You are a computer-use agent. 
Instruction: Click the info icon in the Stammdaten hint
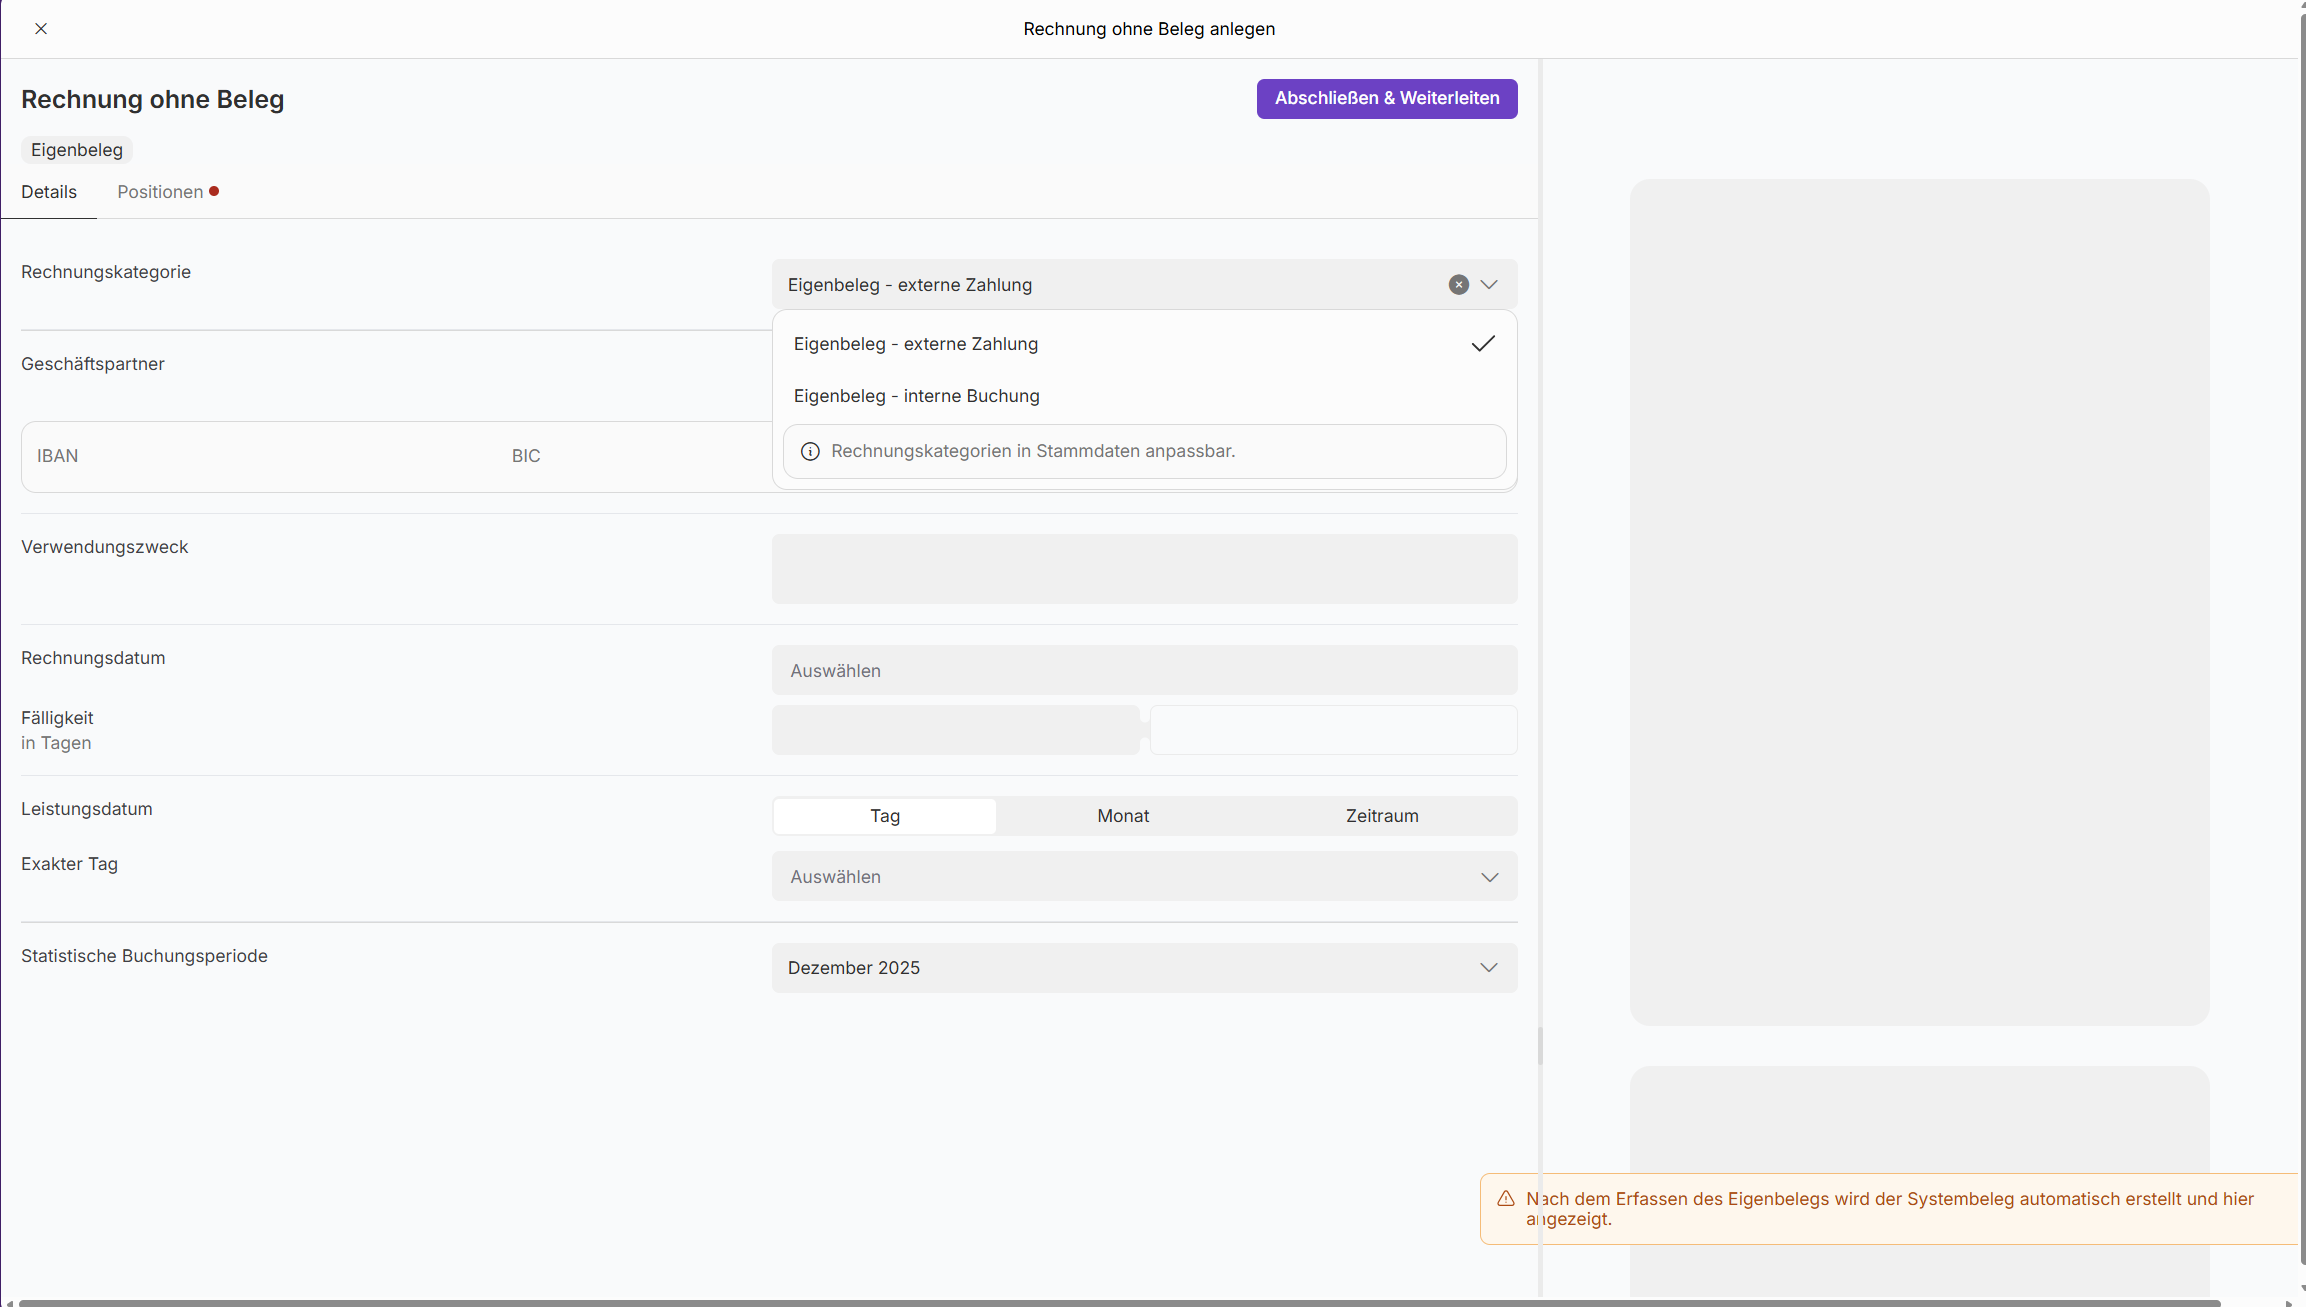810,452
